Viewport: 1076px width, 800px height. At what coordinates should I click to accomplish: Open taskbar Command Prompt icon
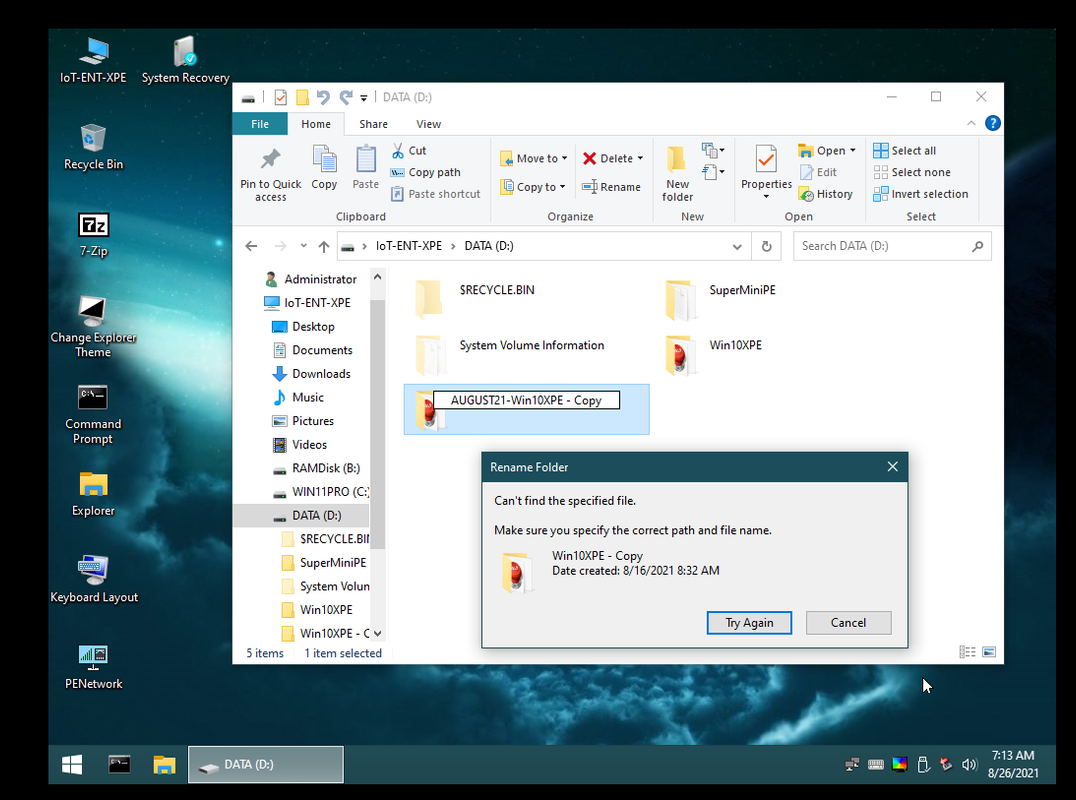coord(119,764)
